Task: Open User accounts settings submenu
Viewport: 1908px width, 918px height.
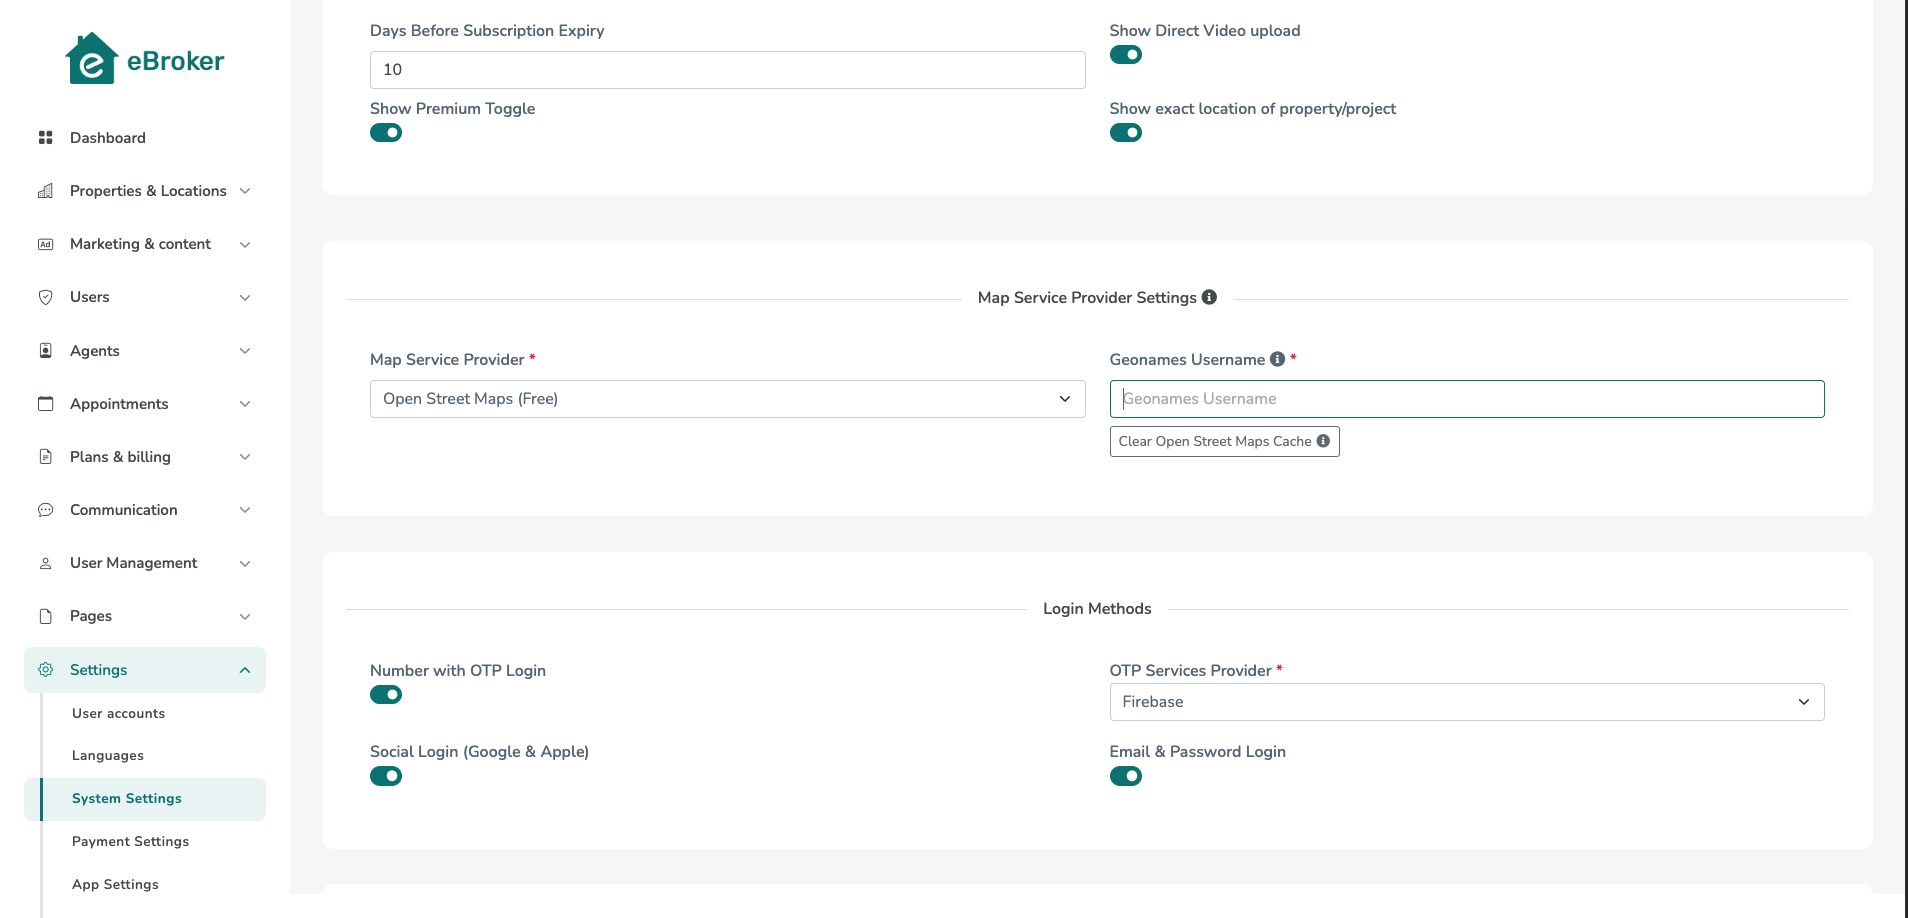Action: [118, 713]
